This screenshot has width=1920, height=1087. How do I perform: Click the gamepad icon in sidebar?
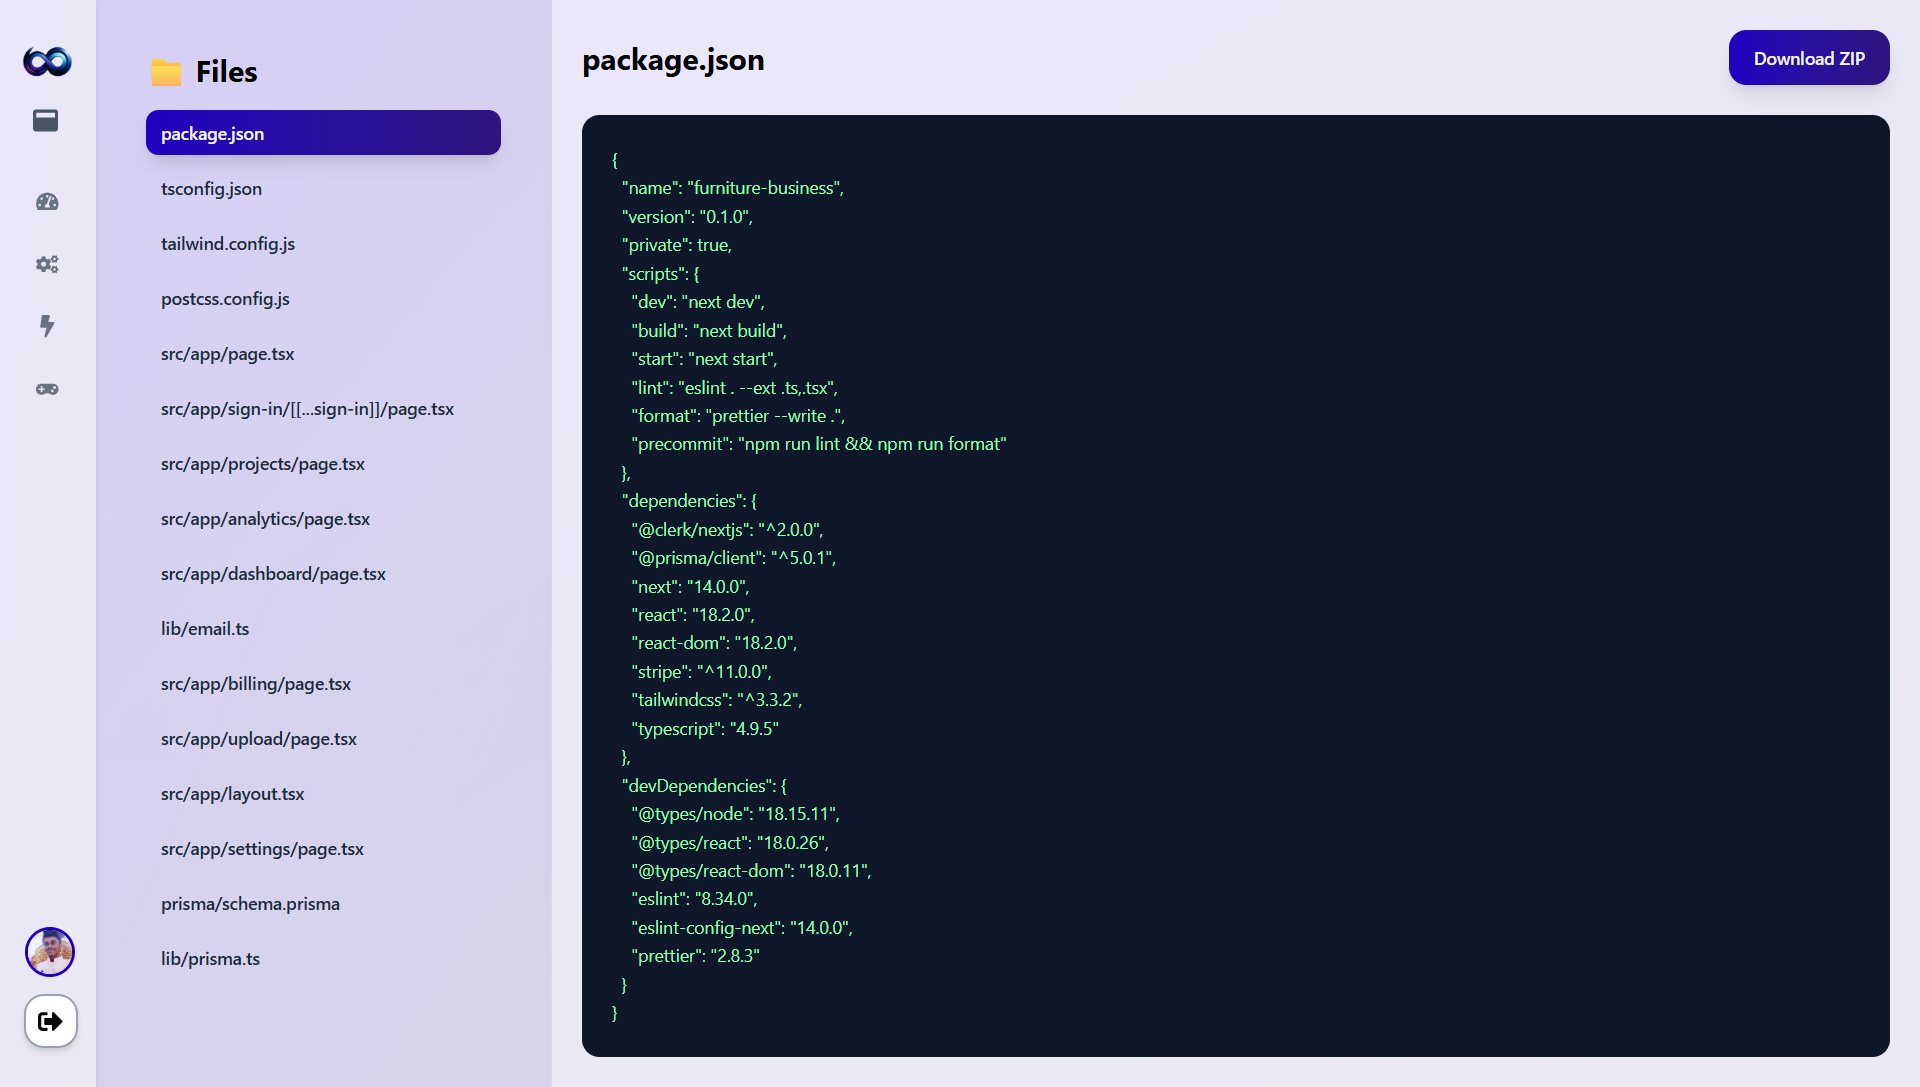pyautogui.click(x=47, y=389)
